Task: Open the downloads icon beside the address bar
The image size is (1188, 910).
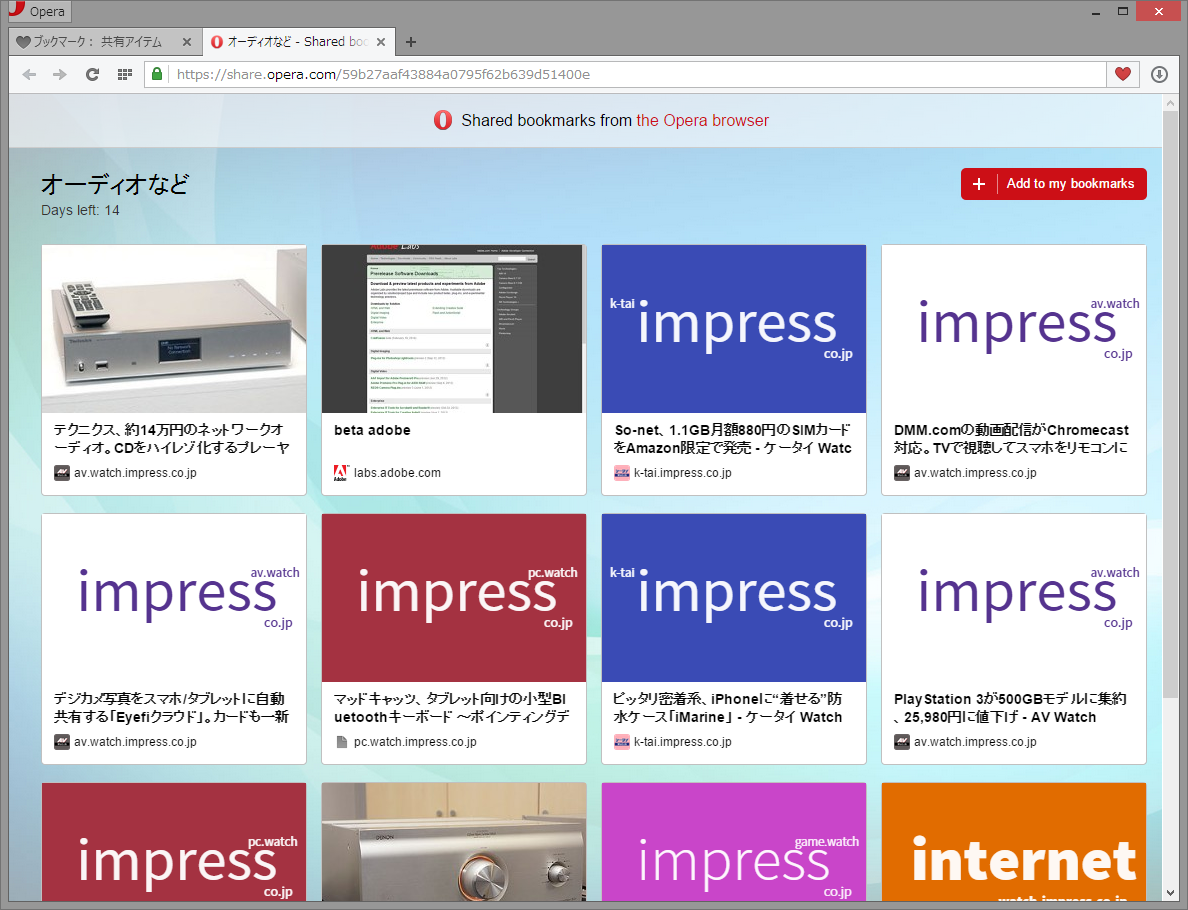Action: coord(1159,74)
